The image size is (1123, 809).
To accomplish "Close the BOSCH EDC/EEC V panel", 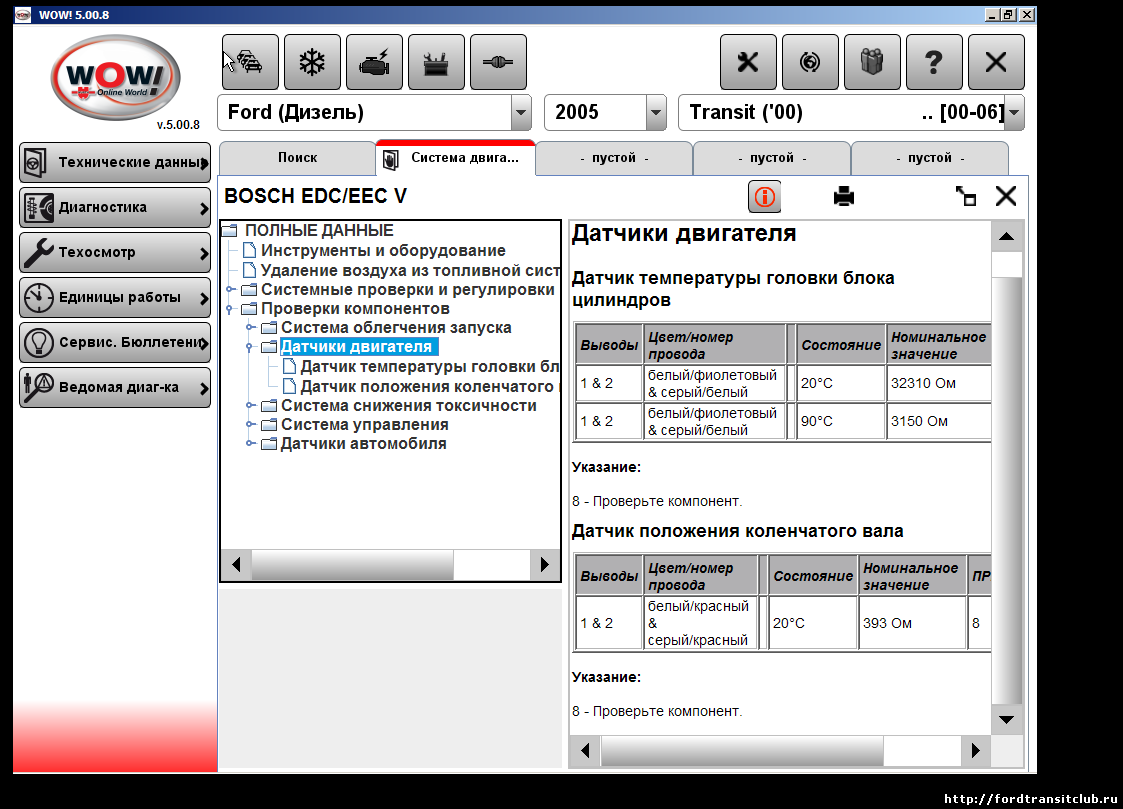I will (x=1006, y=196).
